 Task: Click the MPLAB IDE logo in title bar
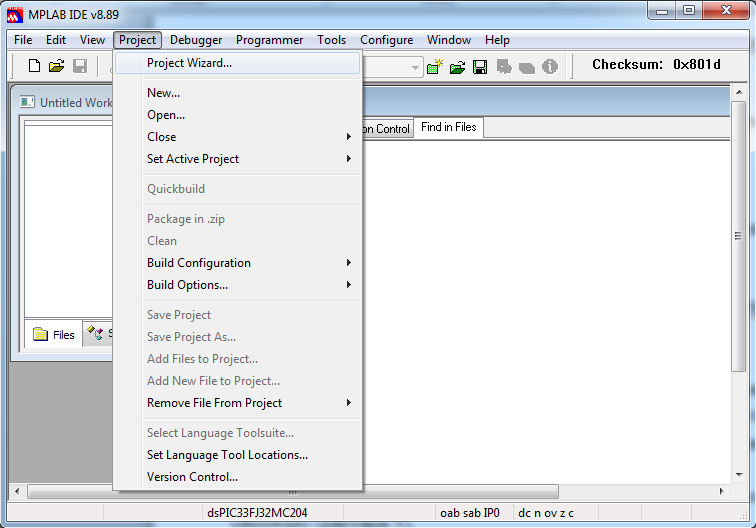pyautogui.click(x=15, y=14)
